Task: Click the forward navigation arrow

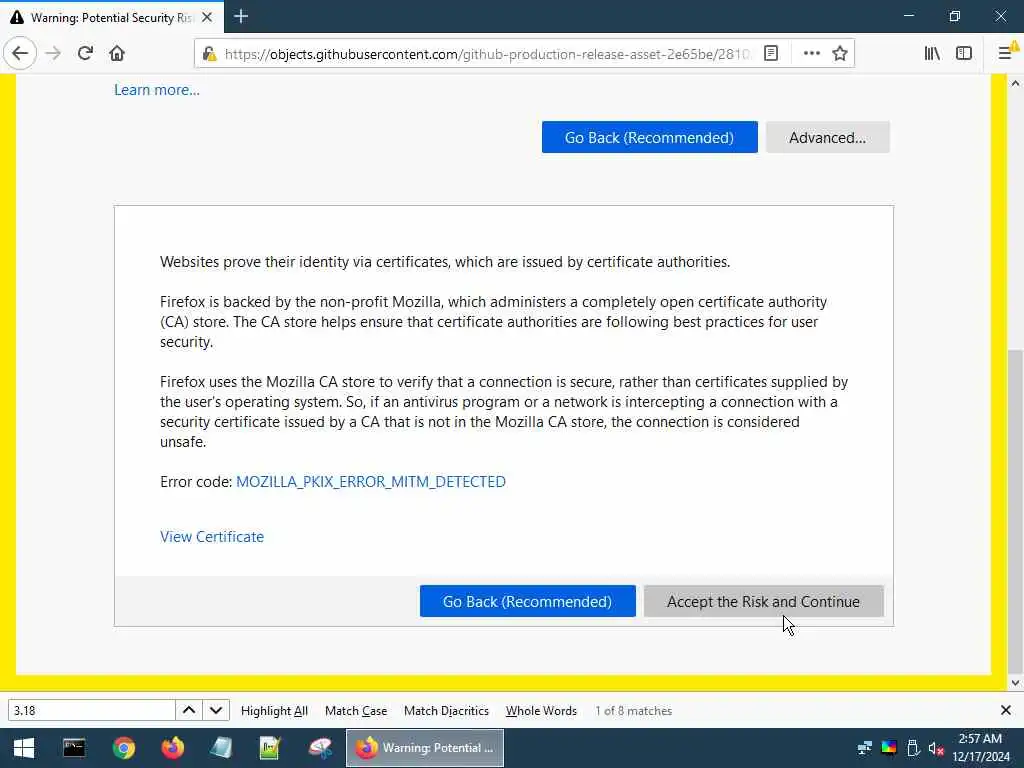Action: [x=53, y=53]
